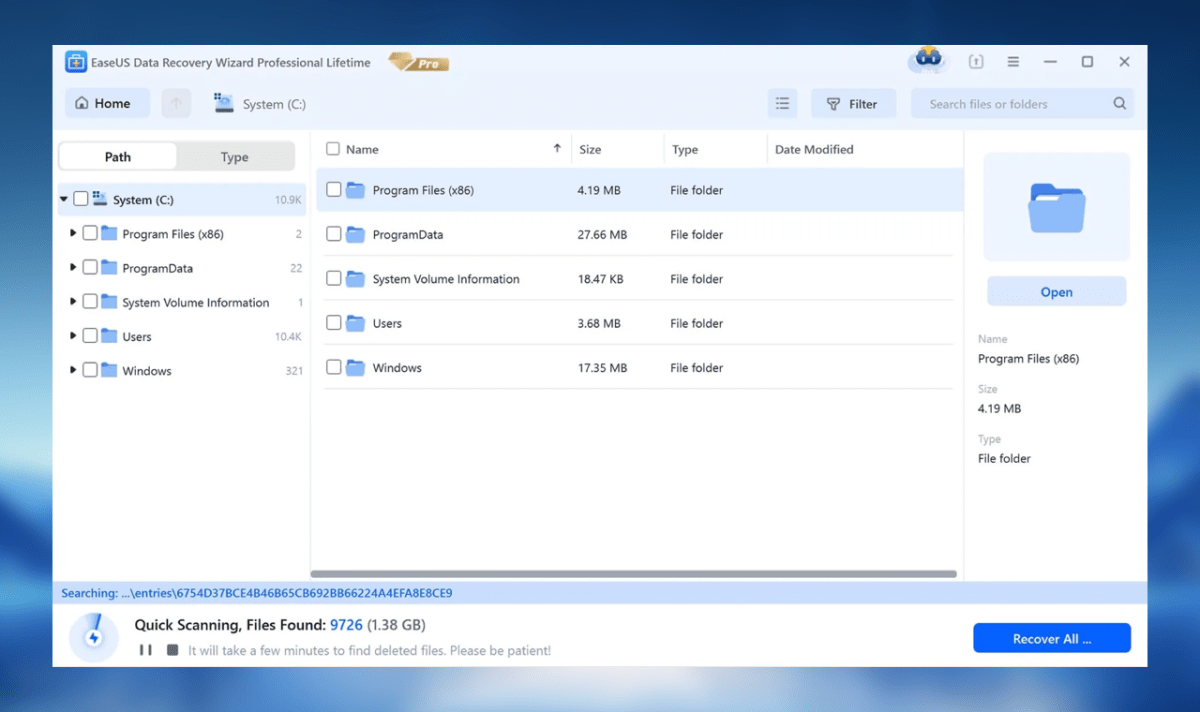Click the Windows row 17.35 MB size
1200x712 pixels.
(602, 368)
